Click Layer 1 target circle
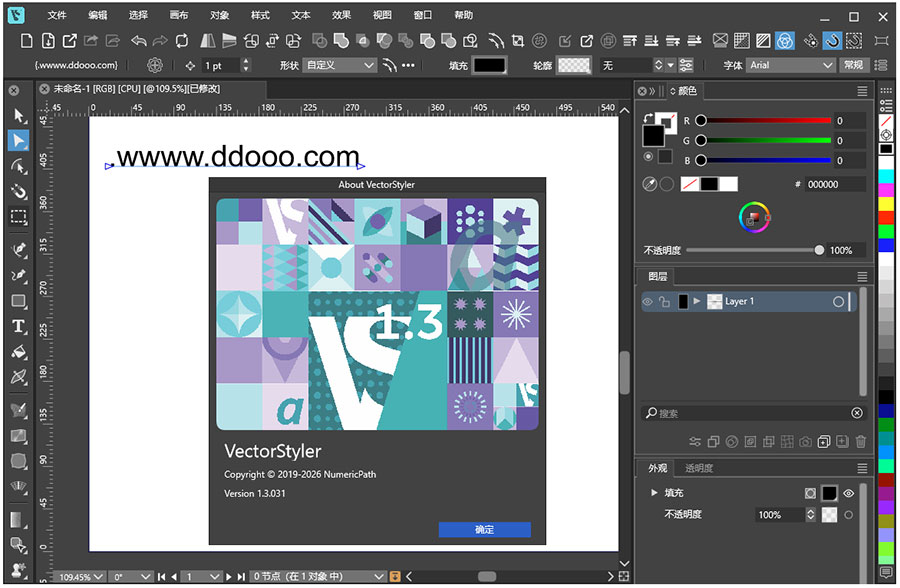Viewport: 900px width, 588px height. click(x=838, y=301)
